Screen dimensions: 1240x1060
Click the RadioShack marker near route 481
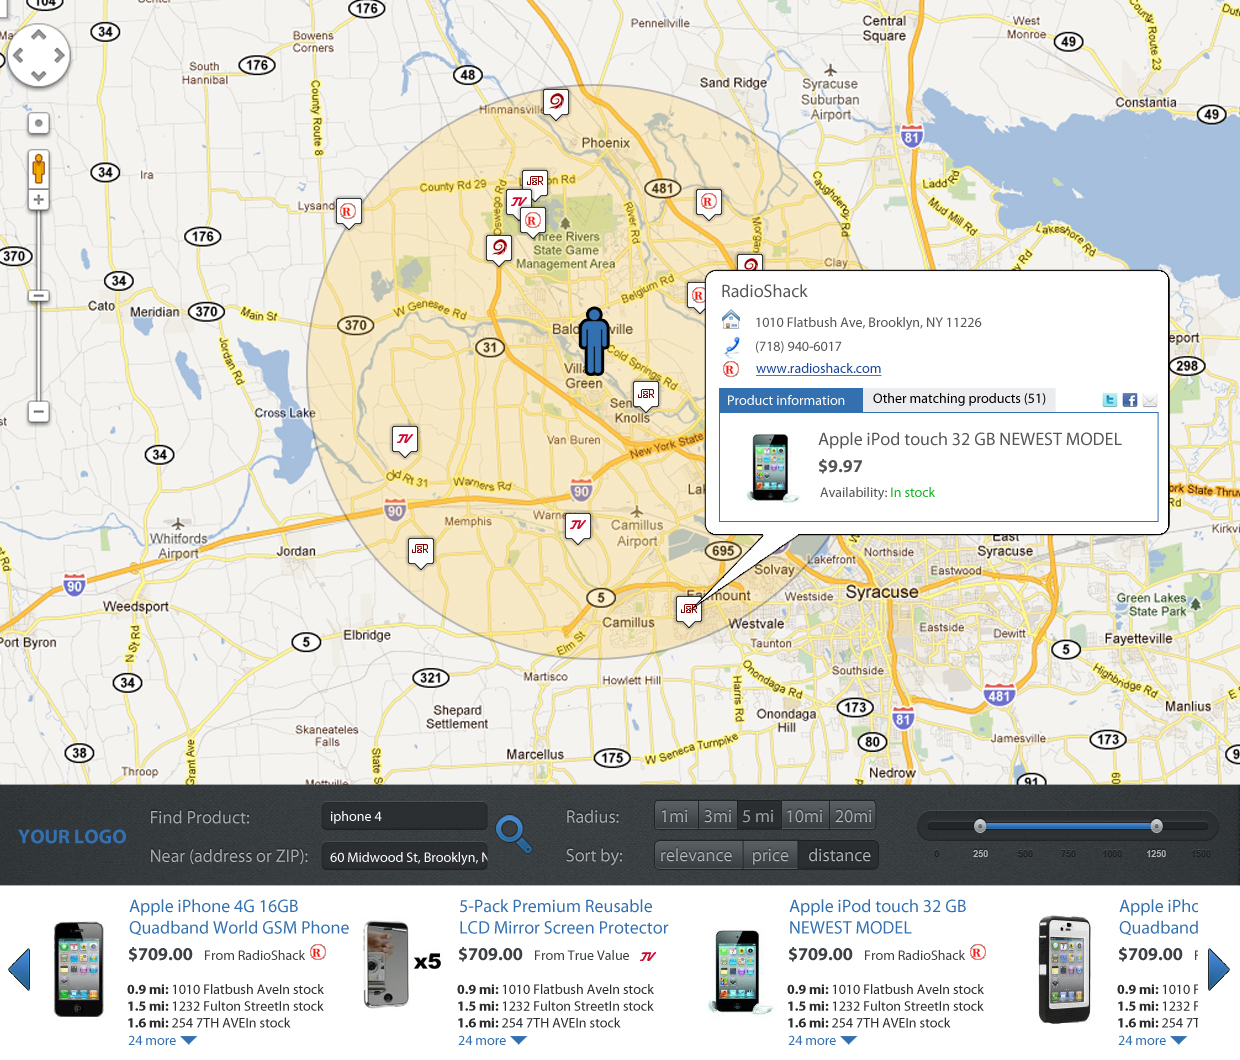tap(708, 202)
